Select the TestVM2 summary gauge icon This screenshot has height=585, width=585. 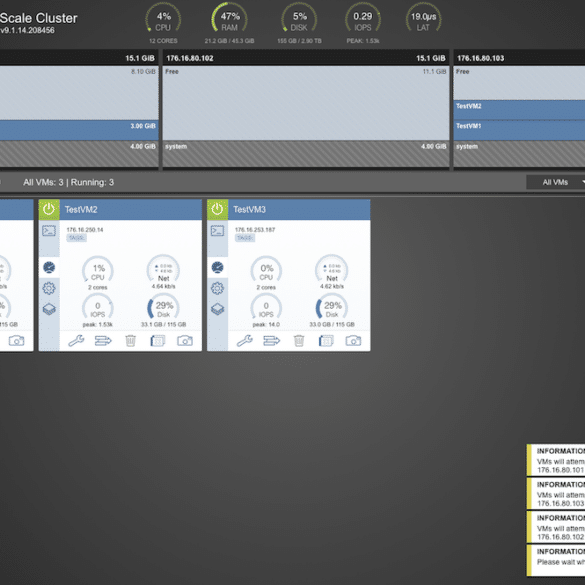(49, 267)
